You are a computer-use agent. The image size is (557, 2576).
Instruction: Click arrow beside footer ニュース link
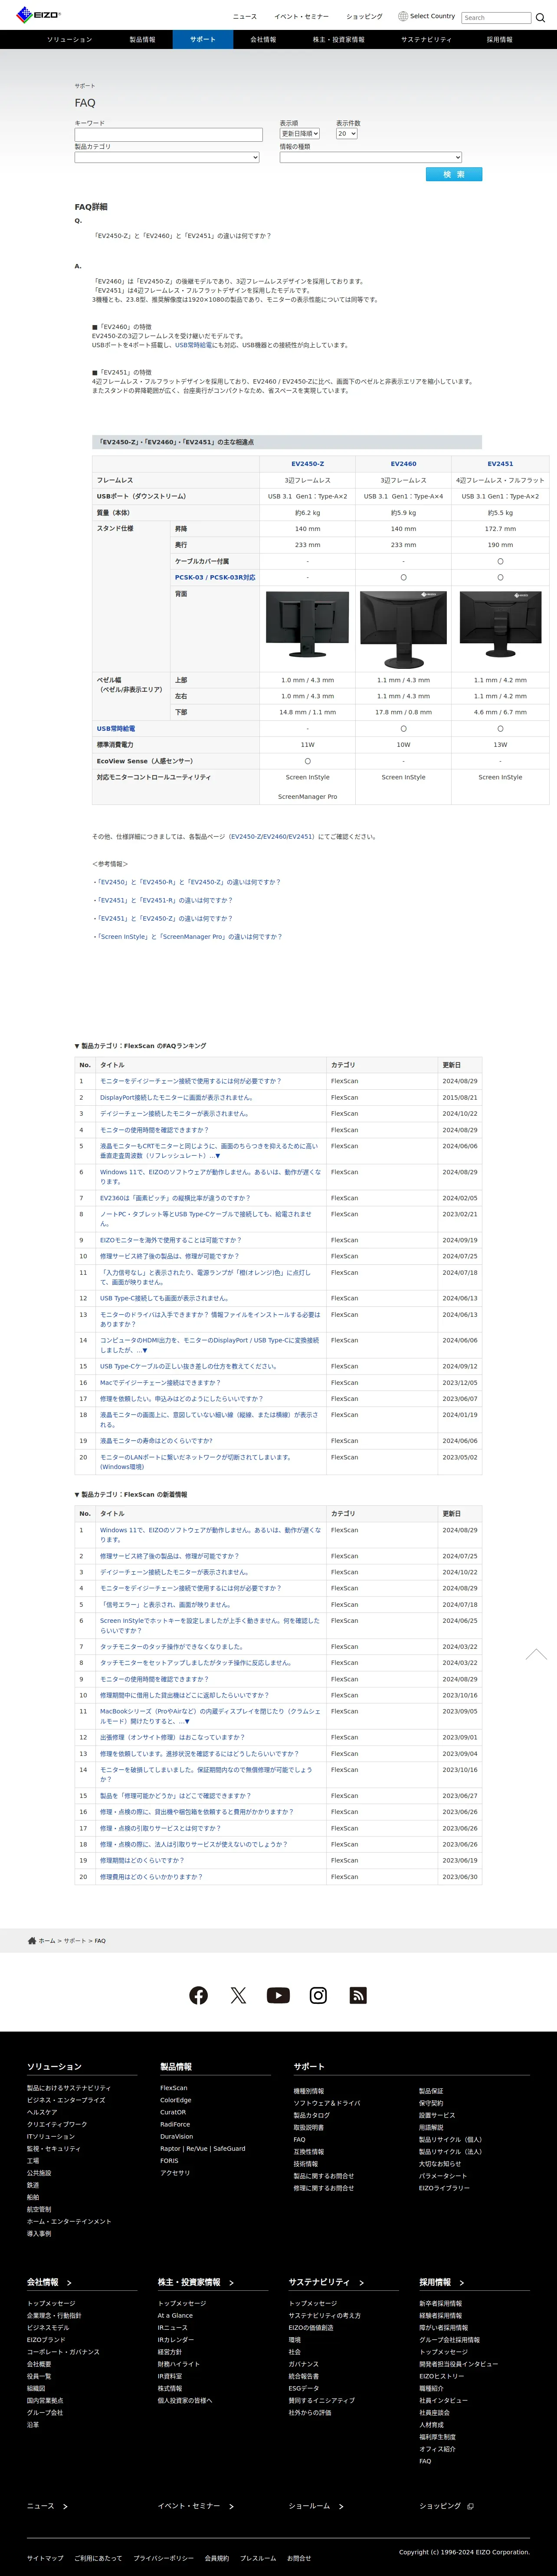[65, 2506]
